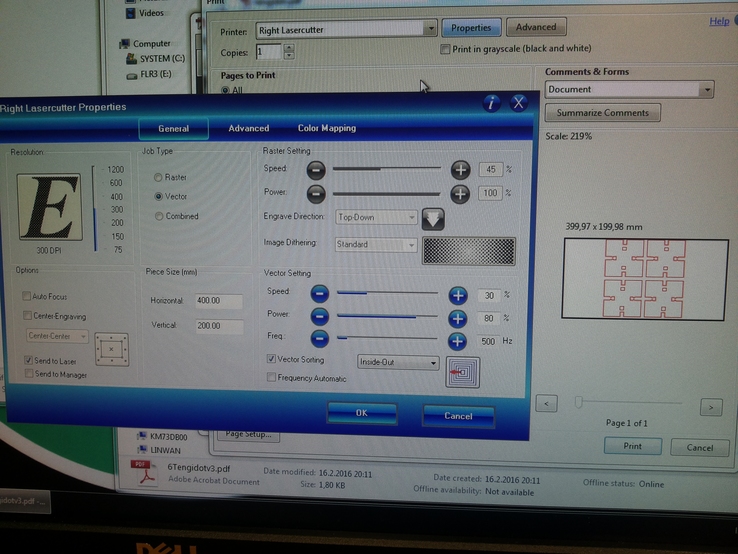The height and width of the screenshot is (554, 738).
Task: Uncheck Send to Laser option
Action: pos(28,360)
